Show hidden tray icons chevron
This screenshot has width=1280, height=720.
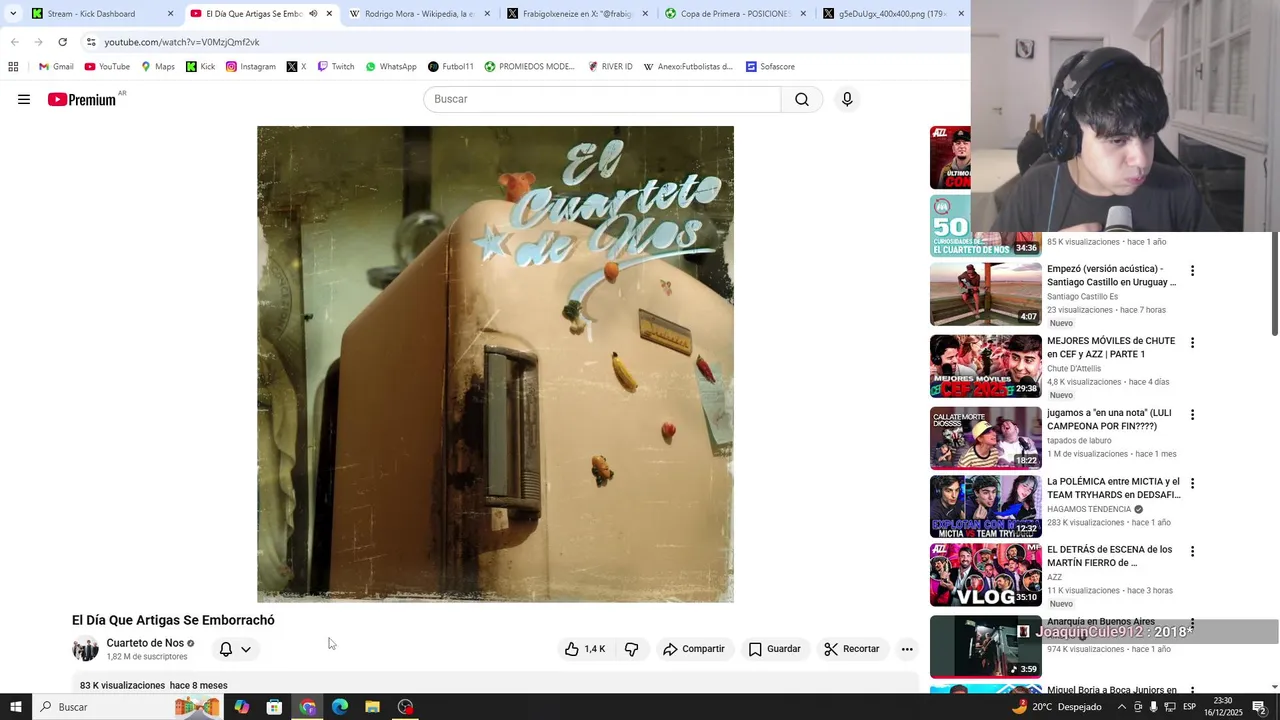[1121, 707]
